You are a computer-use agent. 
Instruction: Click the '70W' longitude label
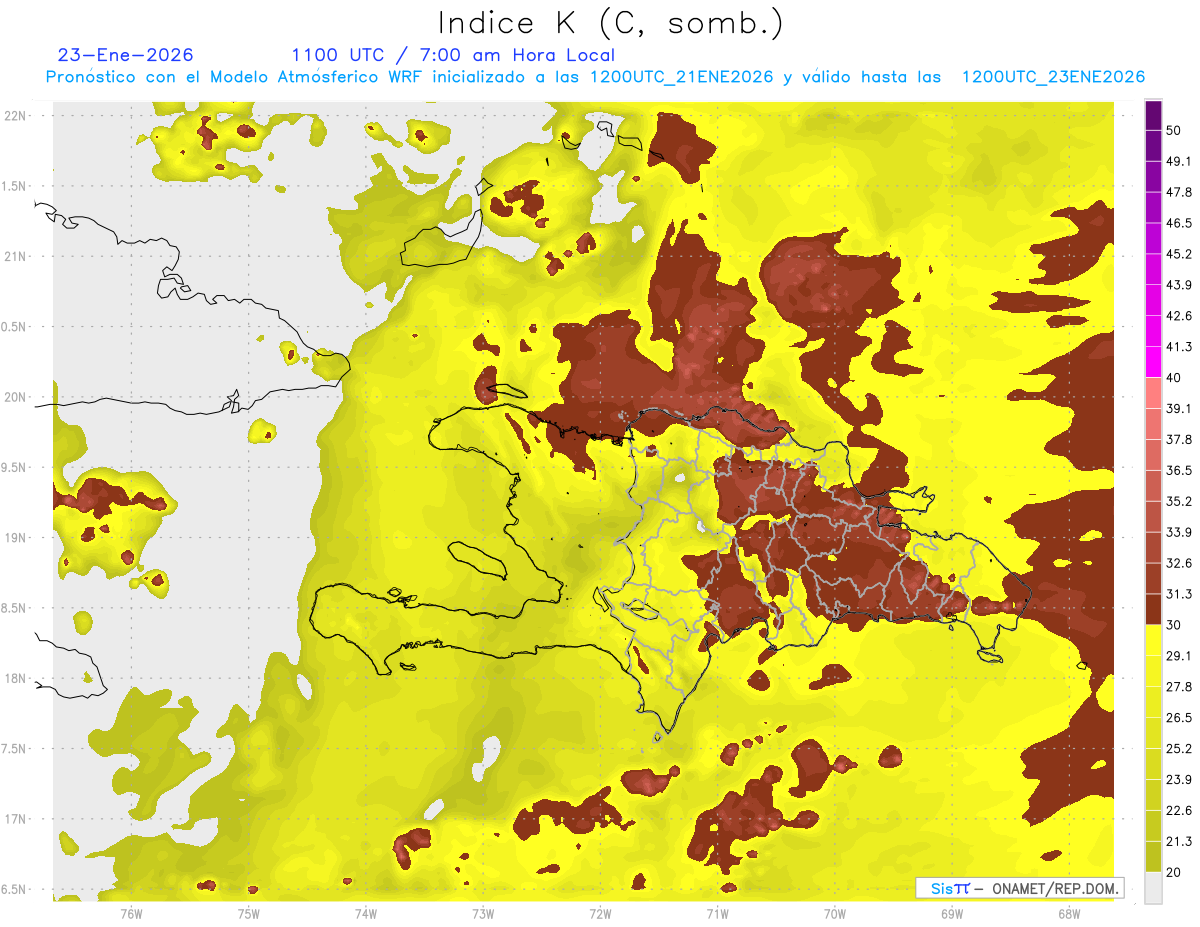(x=835, y=914)
